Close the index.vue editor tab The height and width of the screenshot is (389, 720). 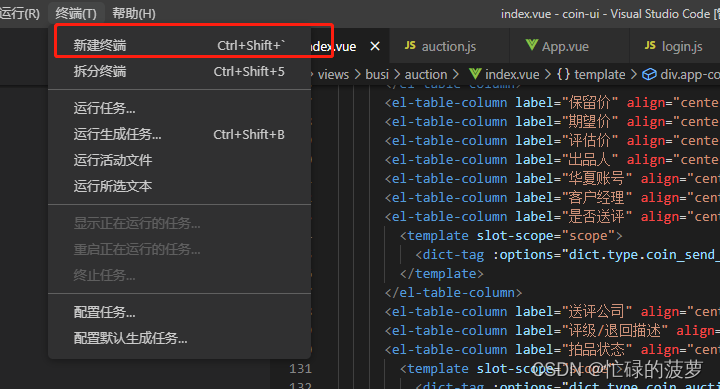[375, 46]
